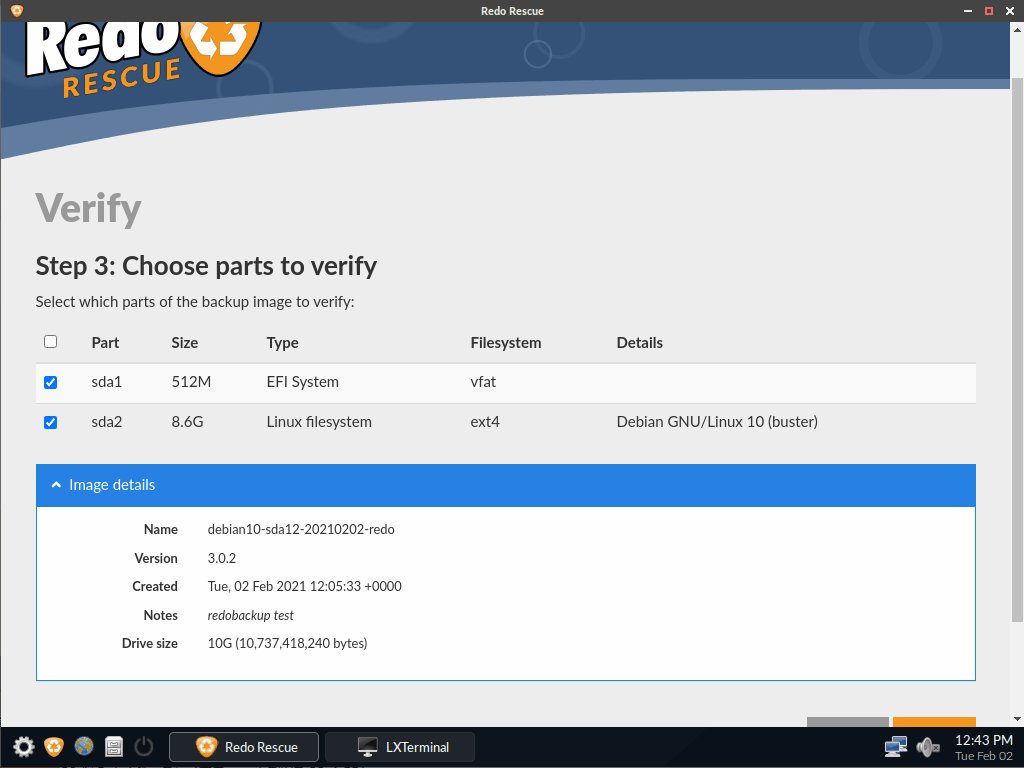Click the image name 'debian10-sda12-20210202-redo'
1024x768 pixels.
point(301,530)
